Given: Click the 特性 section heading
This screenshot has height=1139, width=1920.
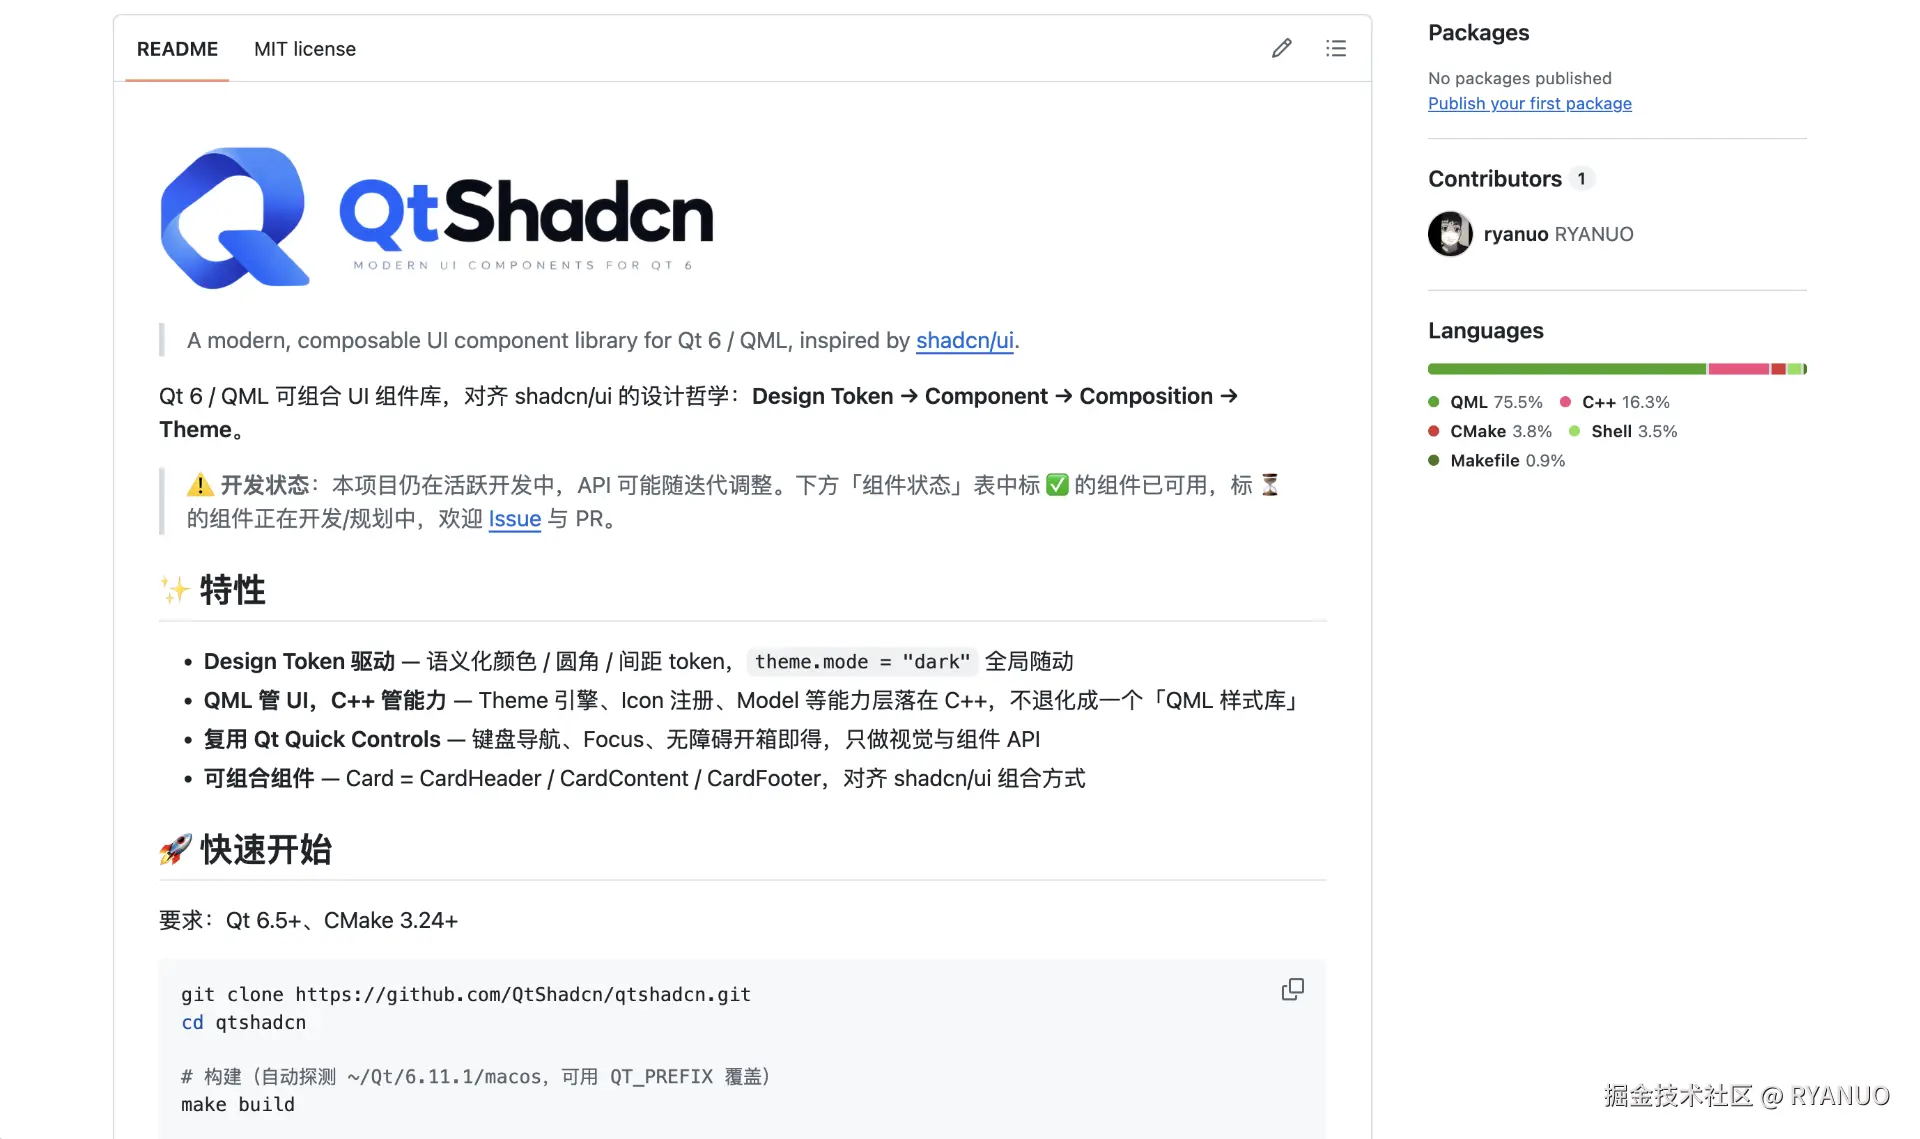Looking at the screenshot, I should tap(213, 590).
